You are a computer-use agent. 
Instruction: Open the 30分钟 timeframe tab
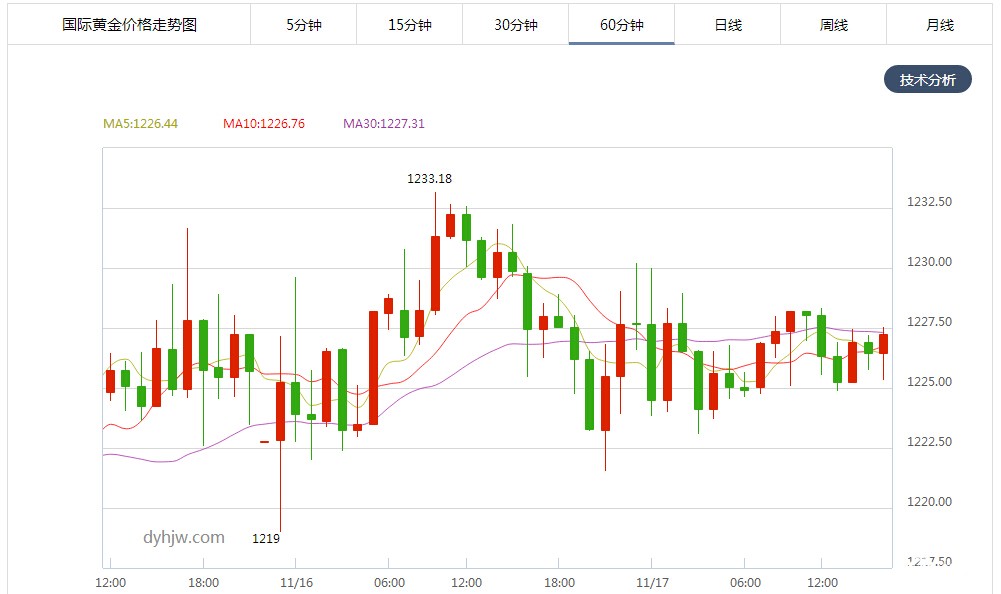click(x=515, y=25)
